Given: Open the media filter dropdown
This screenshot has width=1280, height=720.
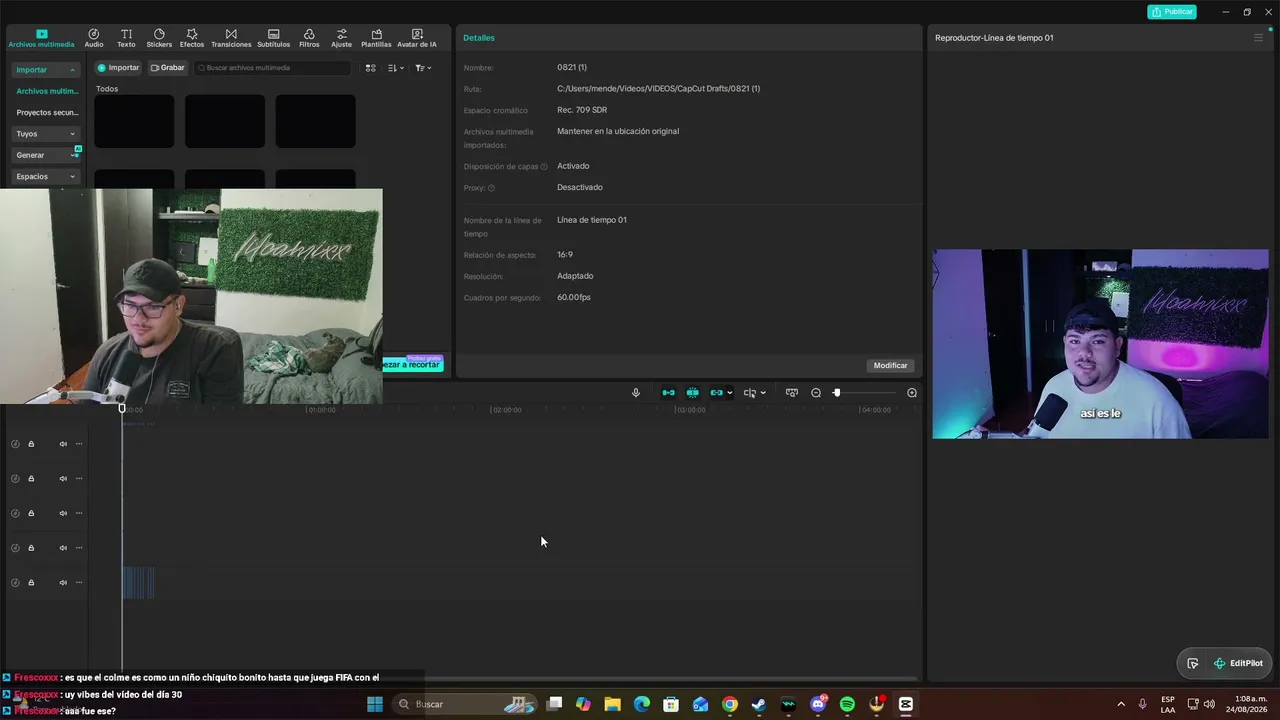Looking at the screenshot, I should point(423,68).
